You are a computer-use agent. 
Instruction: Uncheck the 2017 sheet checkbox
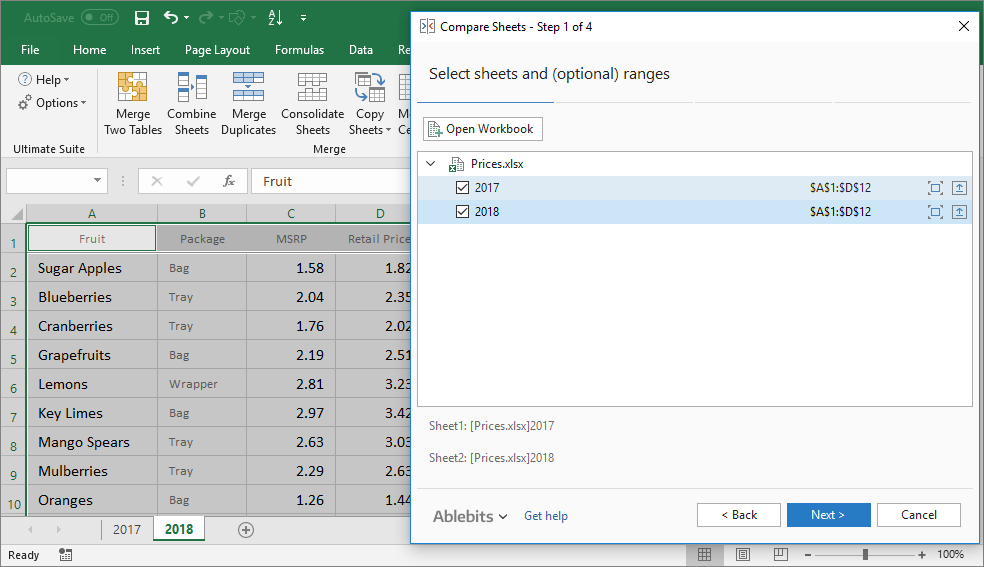463,188
